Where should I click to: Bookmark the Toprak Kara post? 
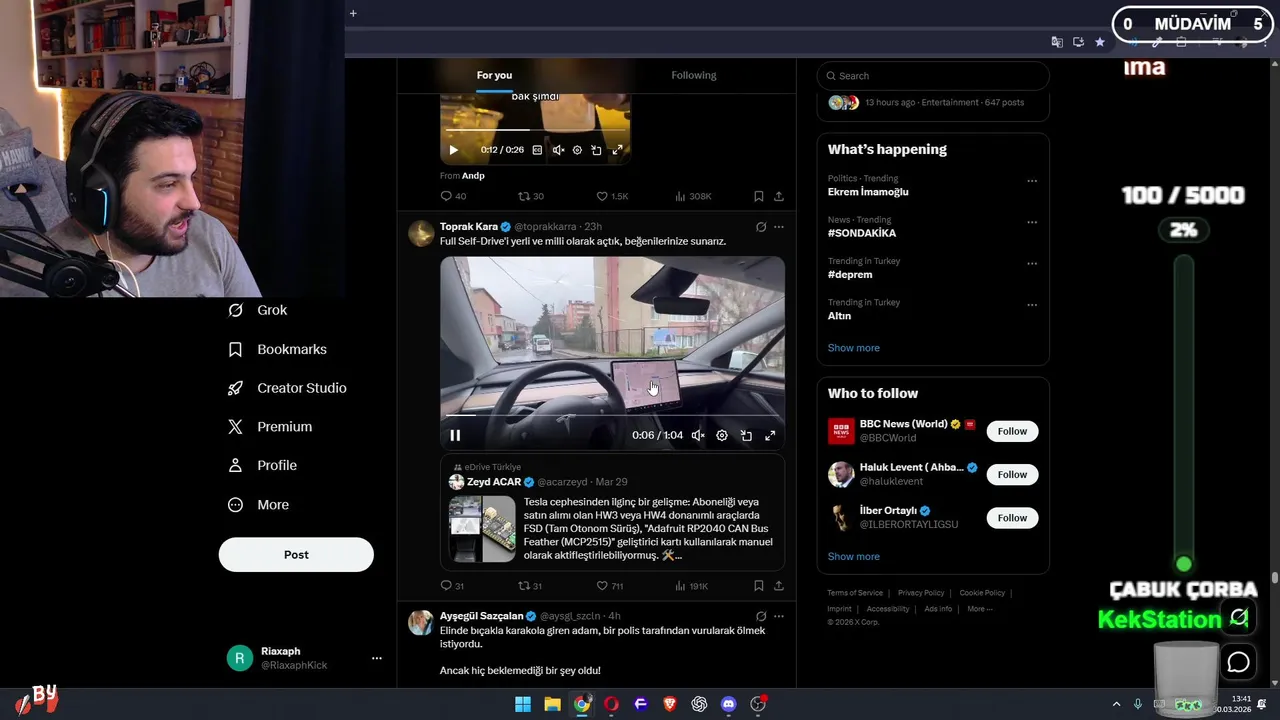(758, 586)
